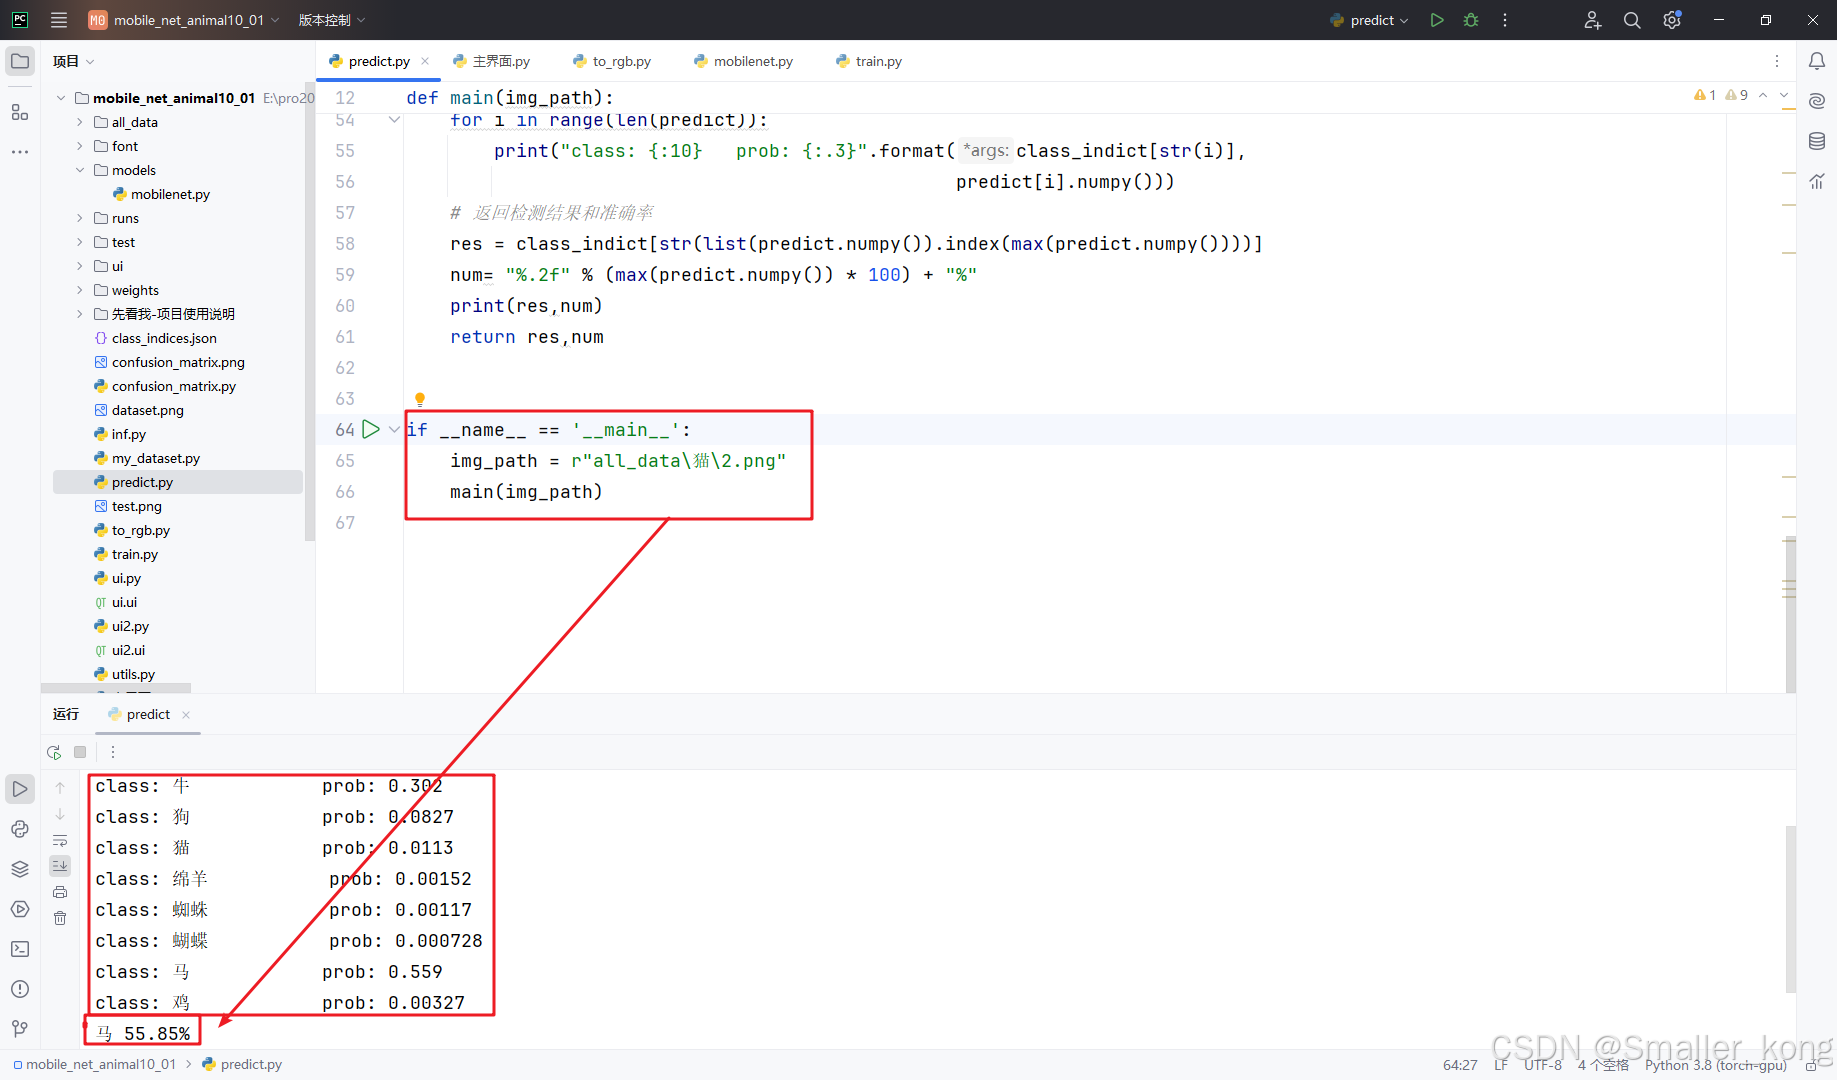The width and height of the screenshot is (1837, 1080).
Task: Stop the running process in Run panel
Action: coord(80,752)
